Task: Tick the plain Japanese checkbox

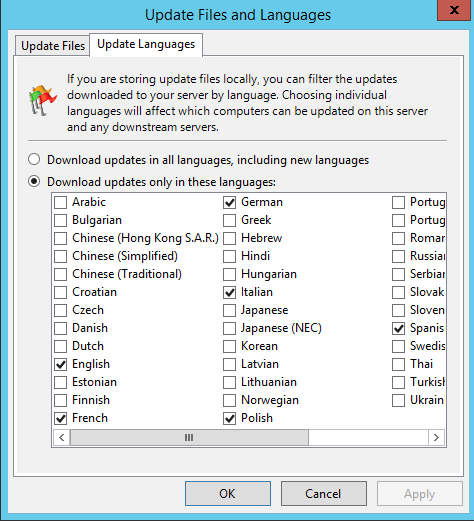Action: coord(230,310)
